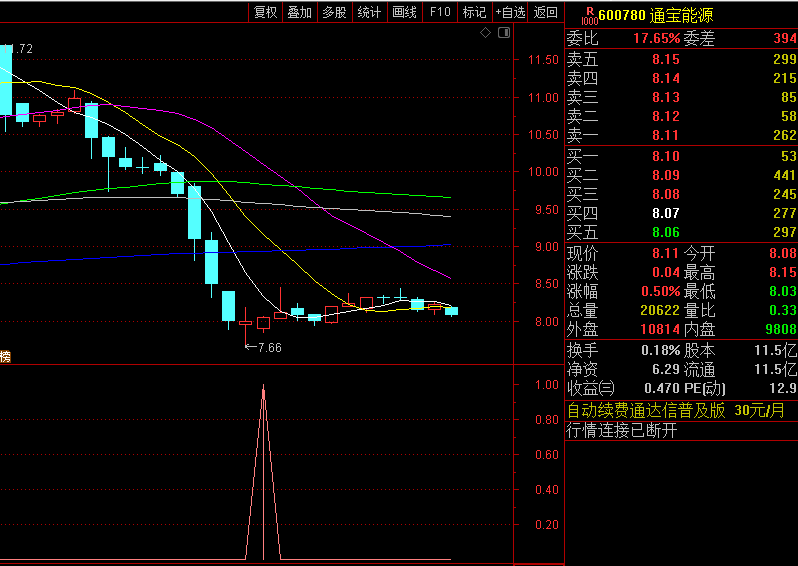
Task: Click the 量比 value 0.33
Action: pyautogui.click(x=783, y=310)
